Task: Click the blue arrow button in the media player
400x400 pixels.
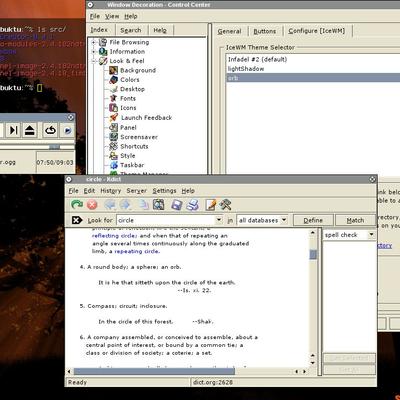Action: [67, 130]
